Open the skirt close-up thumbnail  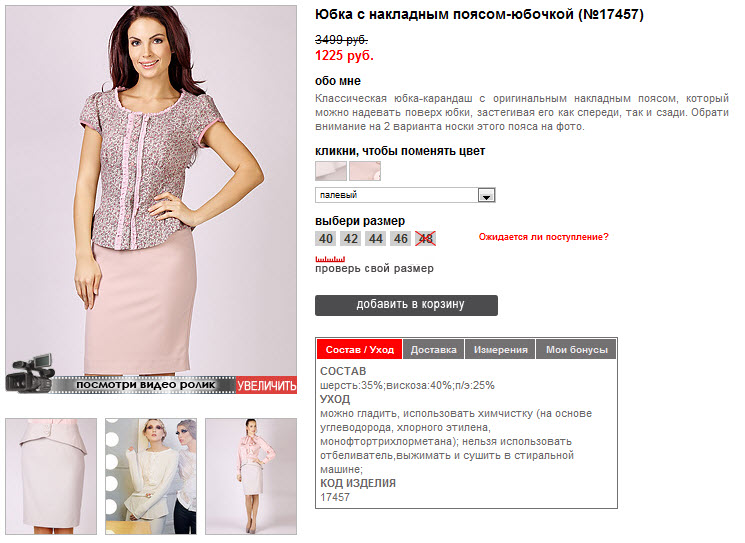pos(51,476)
